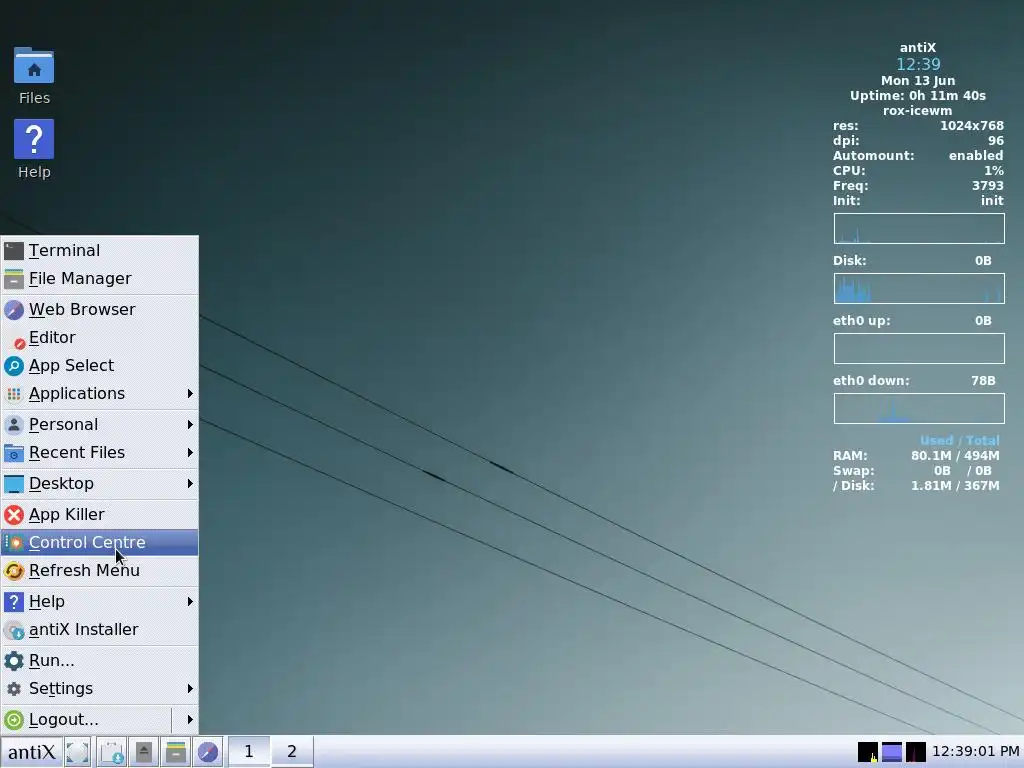This screenshot has width=1024, height=768.
Task: Click the resolution value 1024x768
Action: pos(972,125)
